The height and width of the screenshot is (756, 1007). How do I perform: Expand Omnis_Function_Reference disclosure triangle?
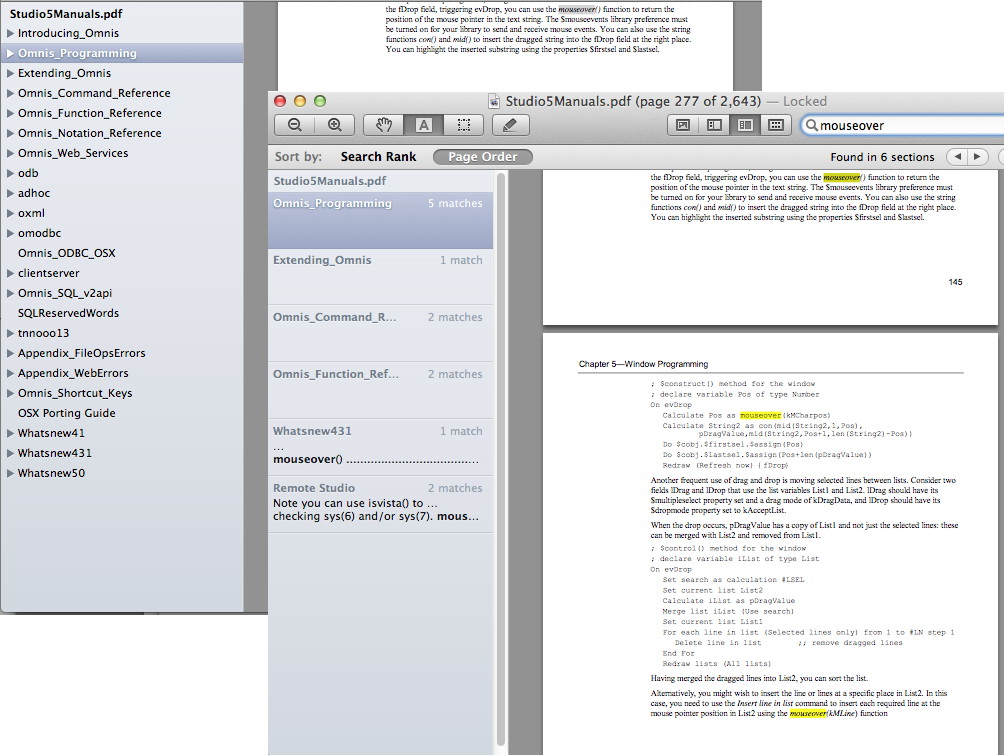click(x=10, y=112)
